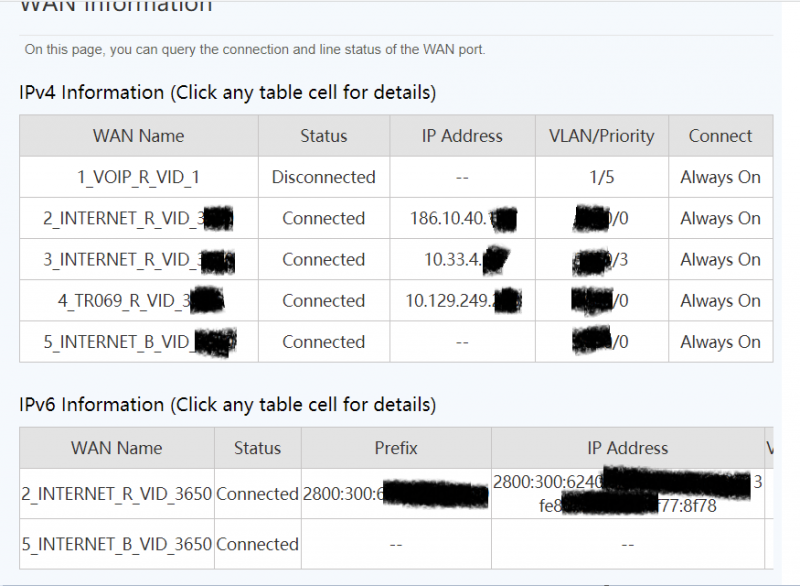The image size is (800, 586).
Task: Select the 5_INTERNET_B_VID_3650 IPv6 row
Action: point(396,544)
